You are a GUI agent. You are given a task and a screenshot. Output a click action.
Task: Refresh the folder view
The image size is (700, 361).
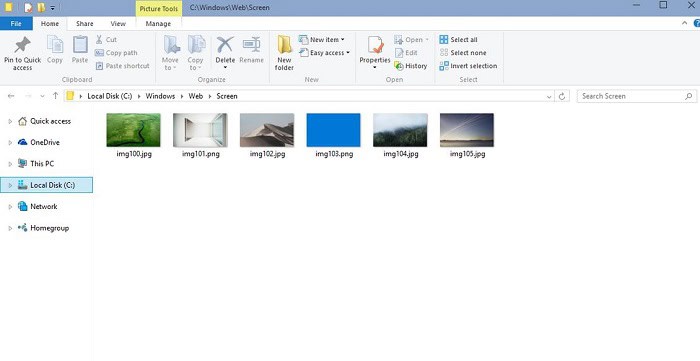coord(562,96)
